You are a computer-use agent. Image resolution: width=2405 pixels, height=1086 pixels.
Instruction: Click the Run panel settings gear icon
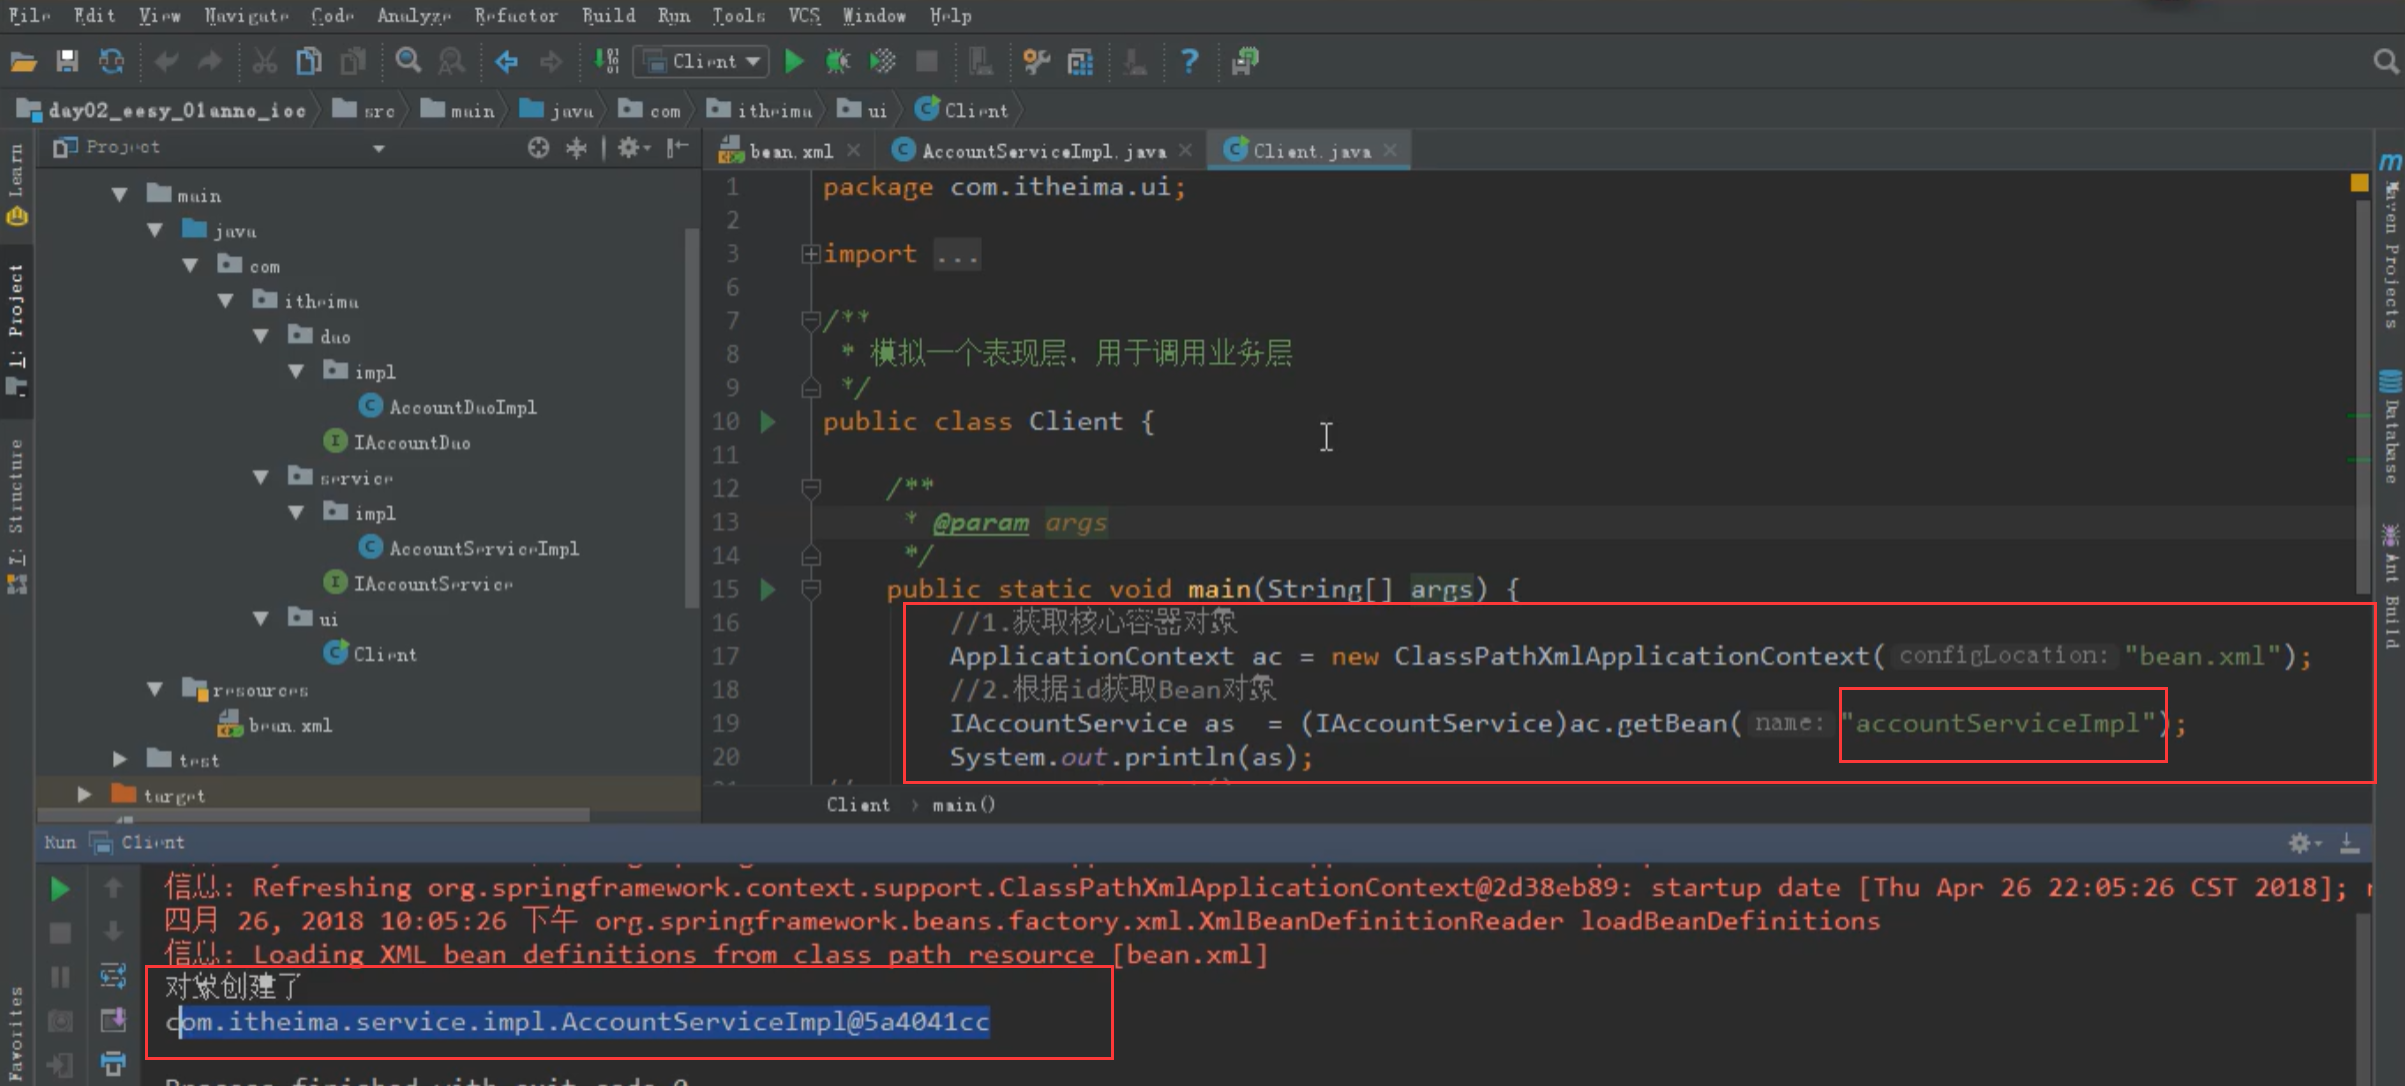2300,843
